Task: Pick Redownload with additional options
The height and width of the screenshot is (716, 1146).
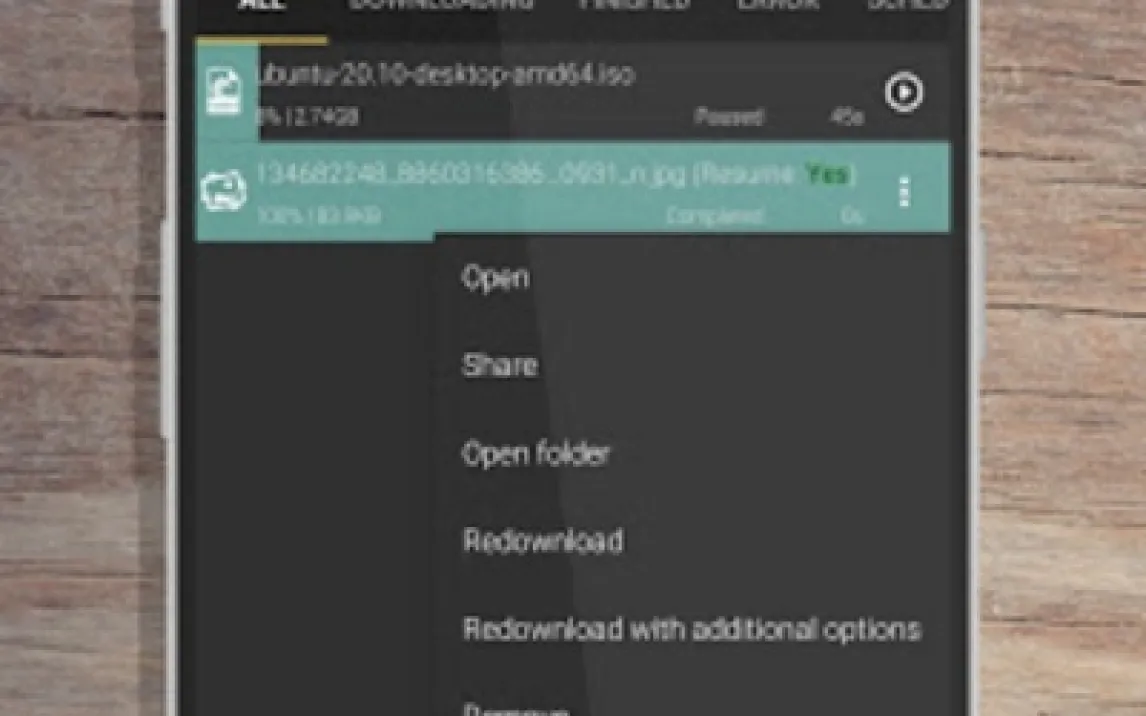Action: coord(691,629)
